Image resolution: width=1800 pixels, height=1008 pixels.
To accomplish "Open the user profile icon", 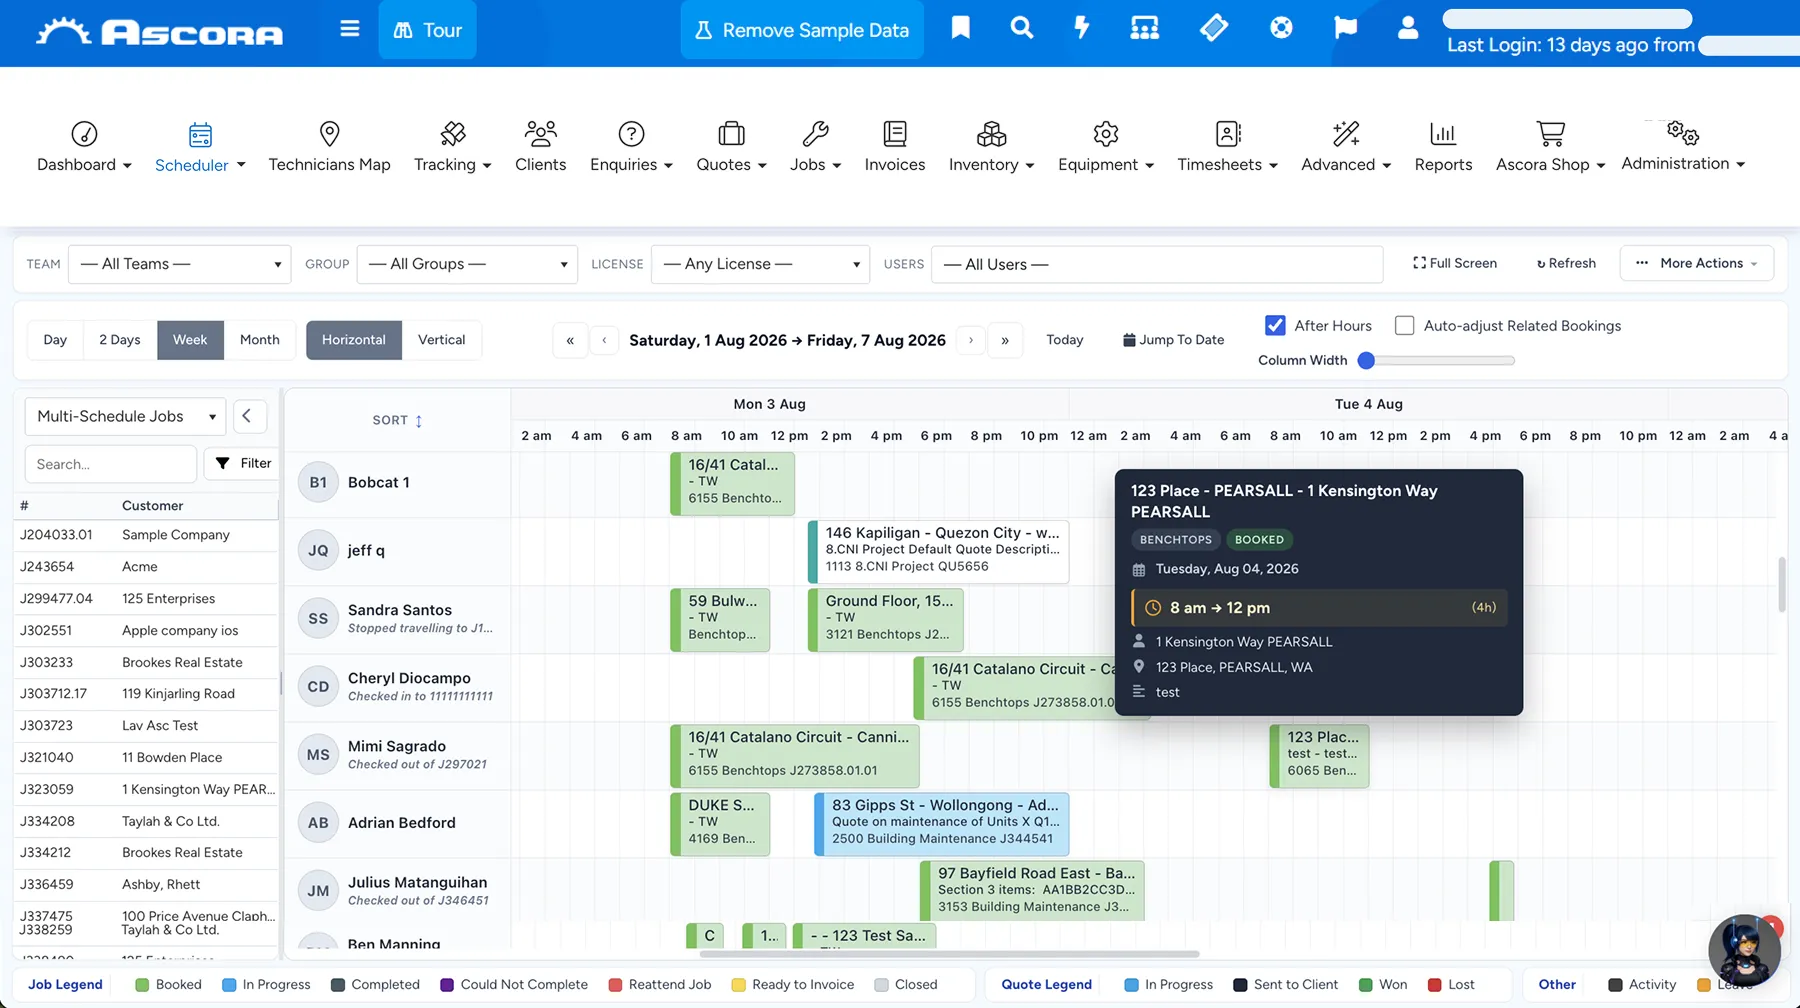I will tap(1408, 28).
